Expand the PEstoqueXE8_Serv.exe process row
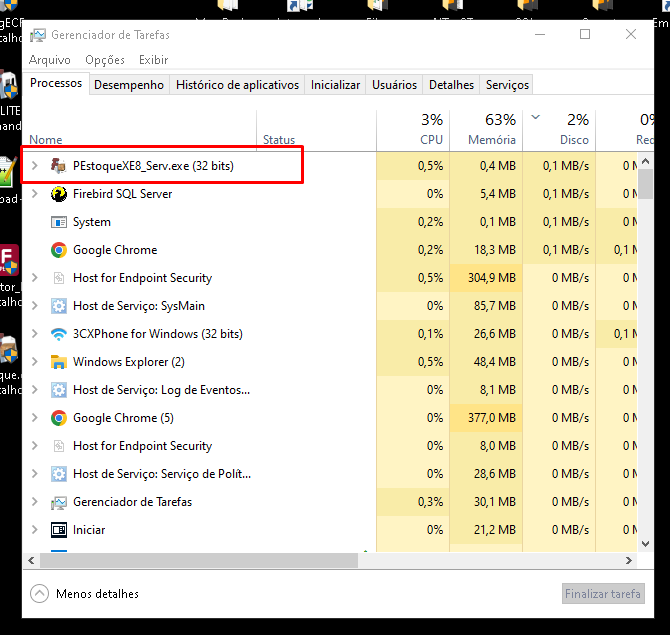 35,165
